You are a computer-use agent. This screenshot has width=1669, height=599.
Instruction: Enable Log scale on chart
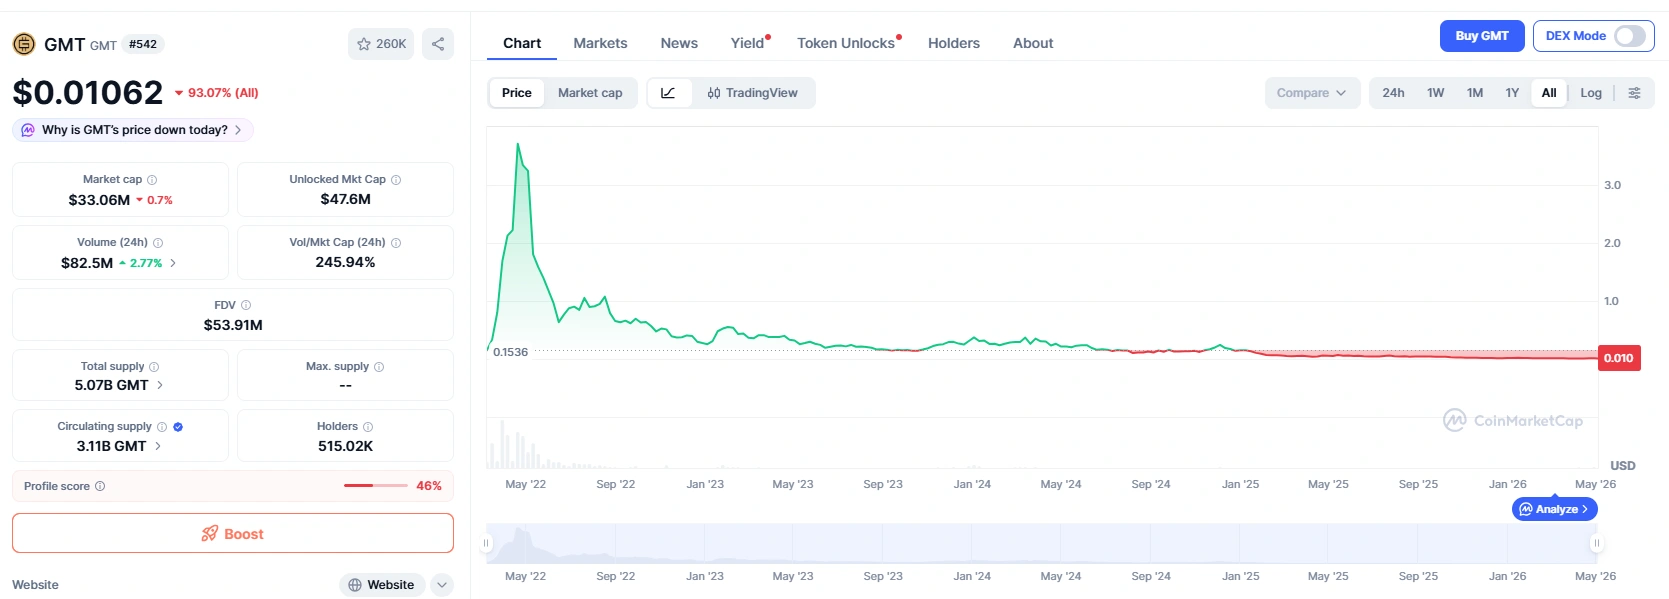click(1591, 93)
